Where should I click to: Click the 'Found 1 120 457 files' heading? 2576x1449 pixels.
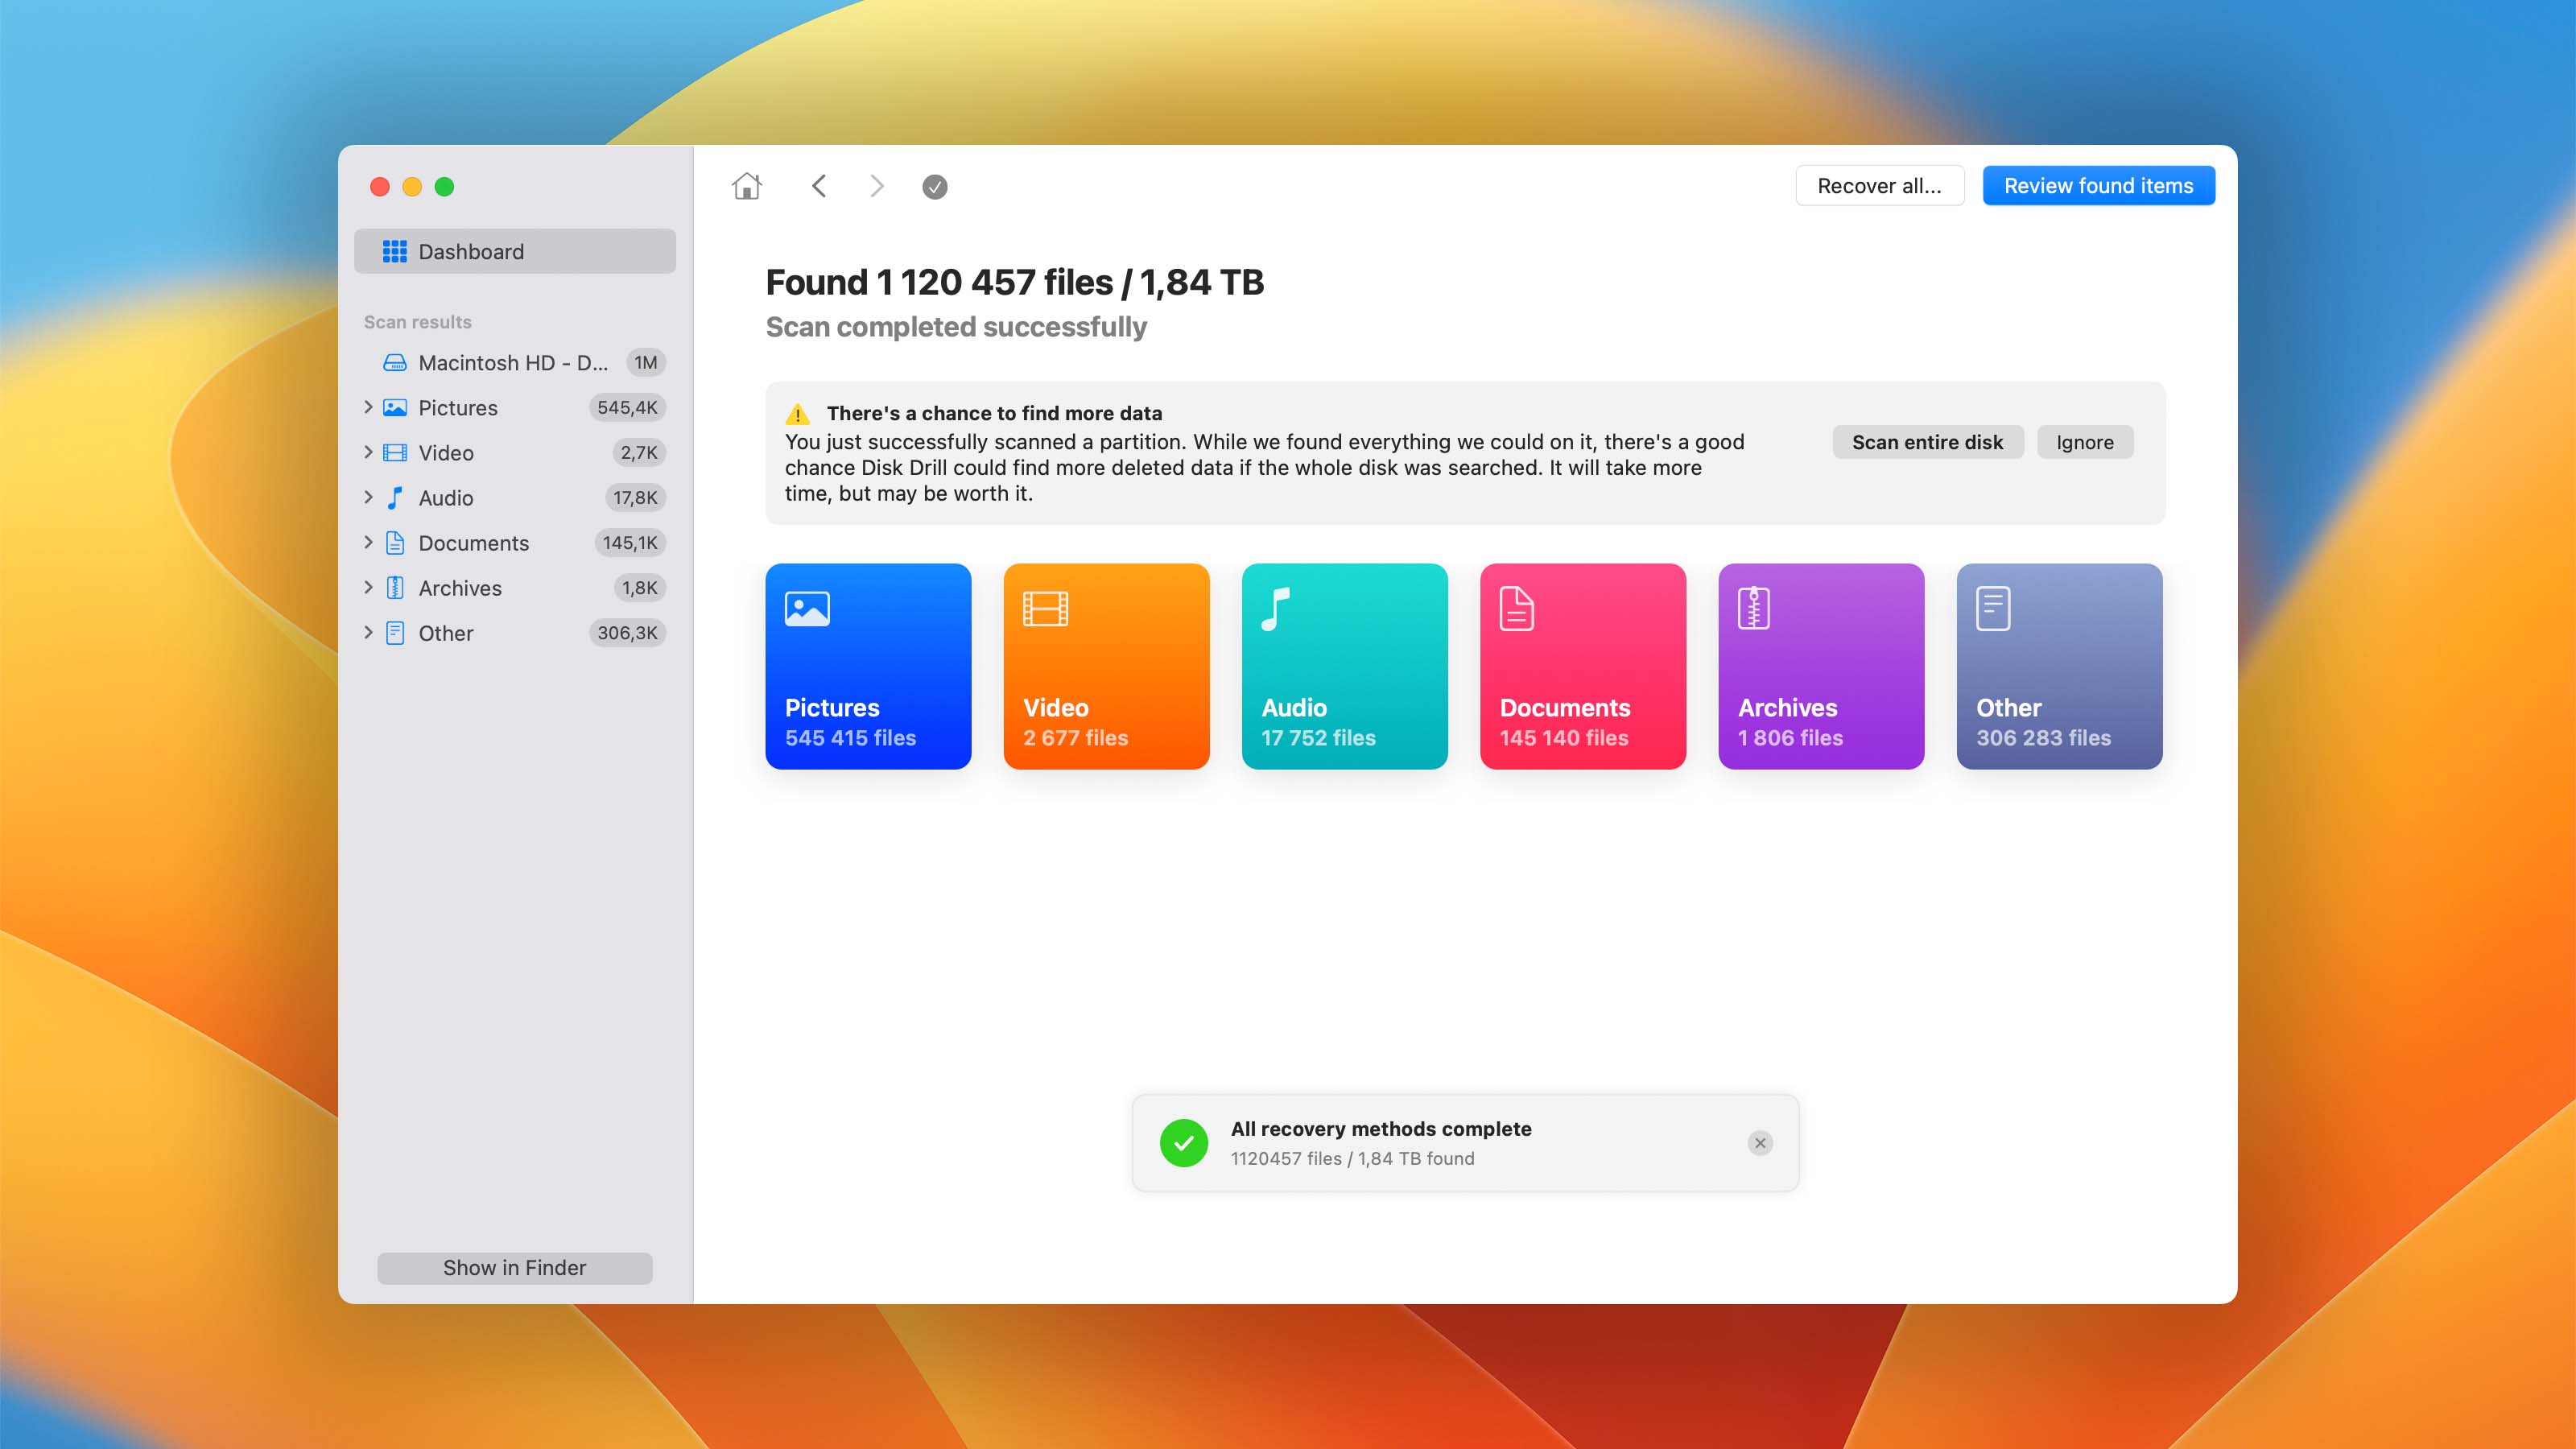tap(1015, 282)
